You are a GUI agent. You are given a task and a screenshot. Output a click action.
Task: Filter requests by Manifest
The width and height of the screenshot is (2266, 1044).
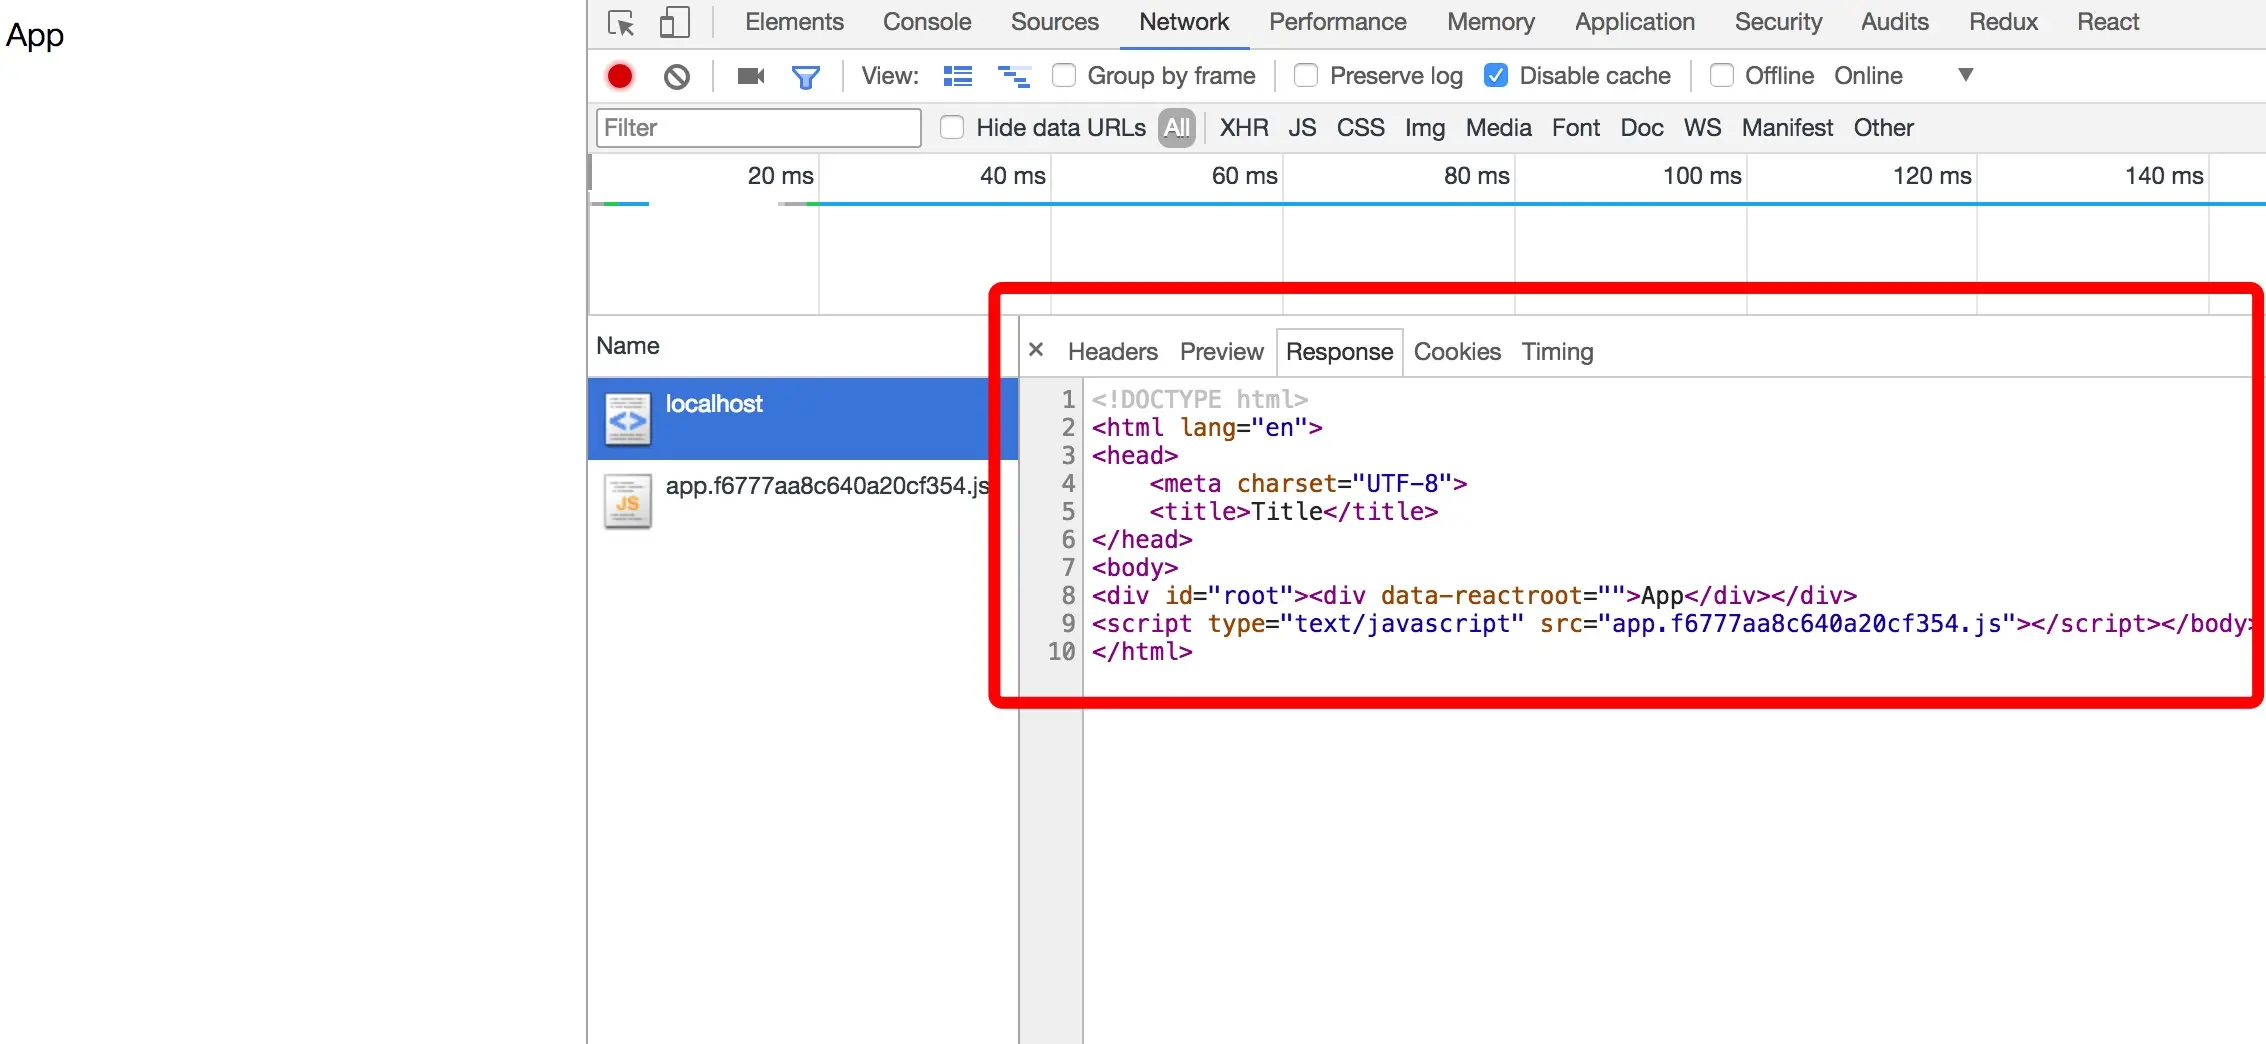click(x=1787, y=128)
